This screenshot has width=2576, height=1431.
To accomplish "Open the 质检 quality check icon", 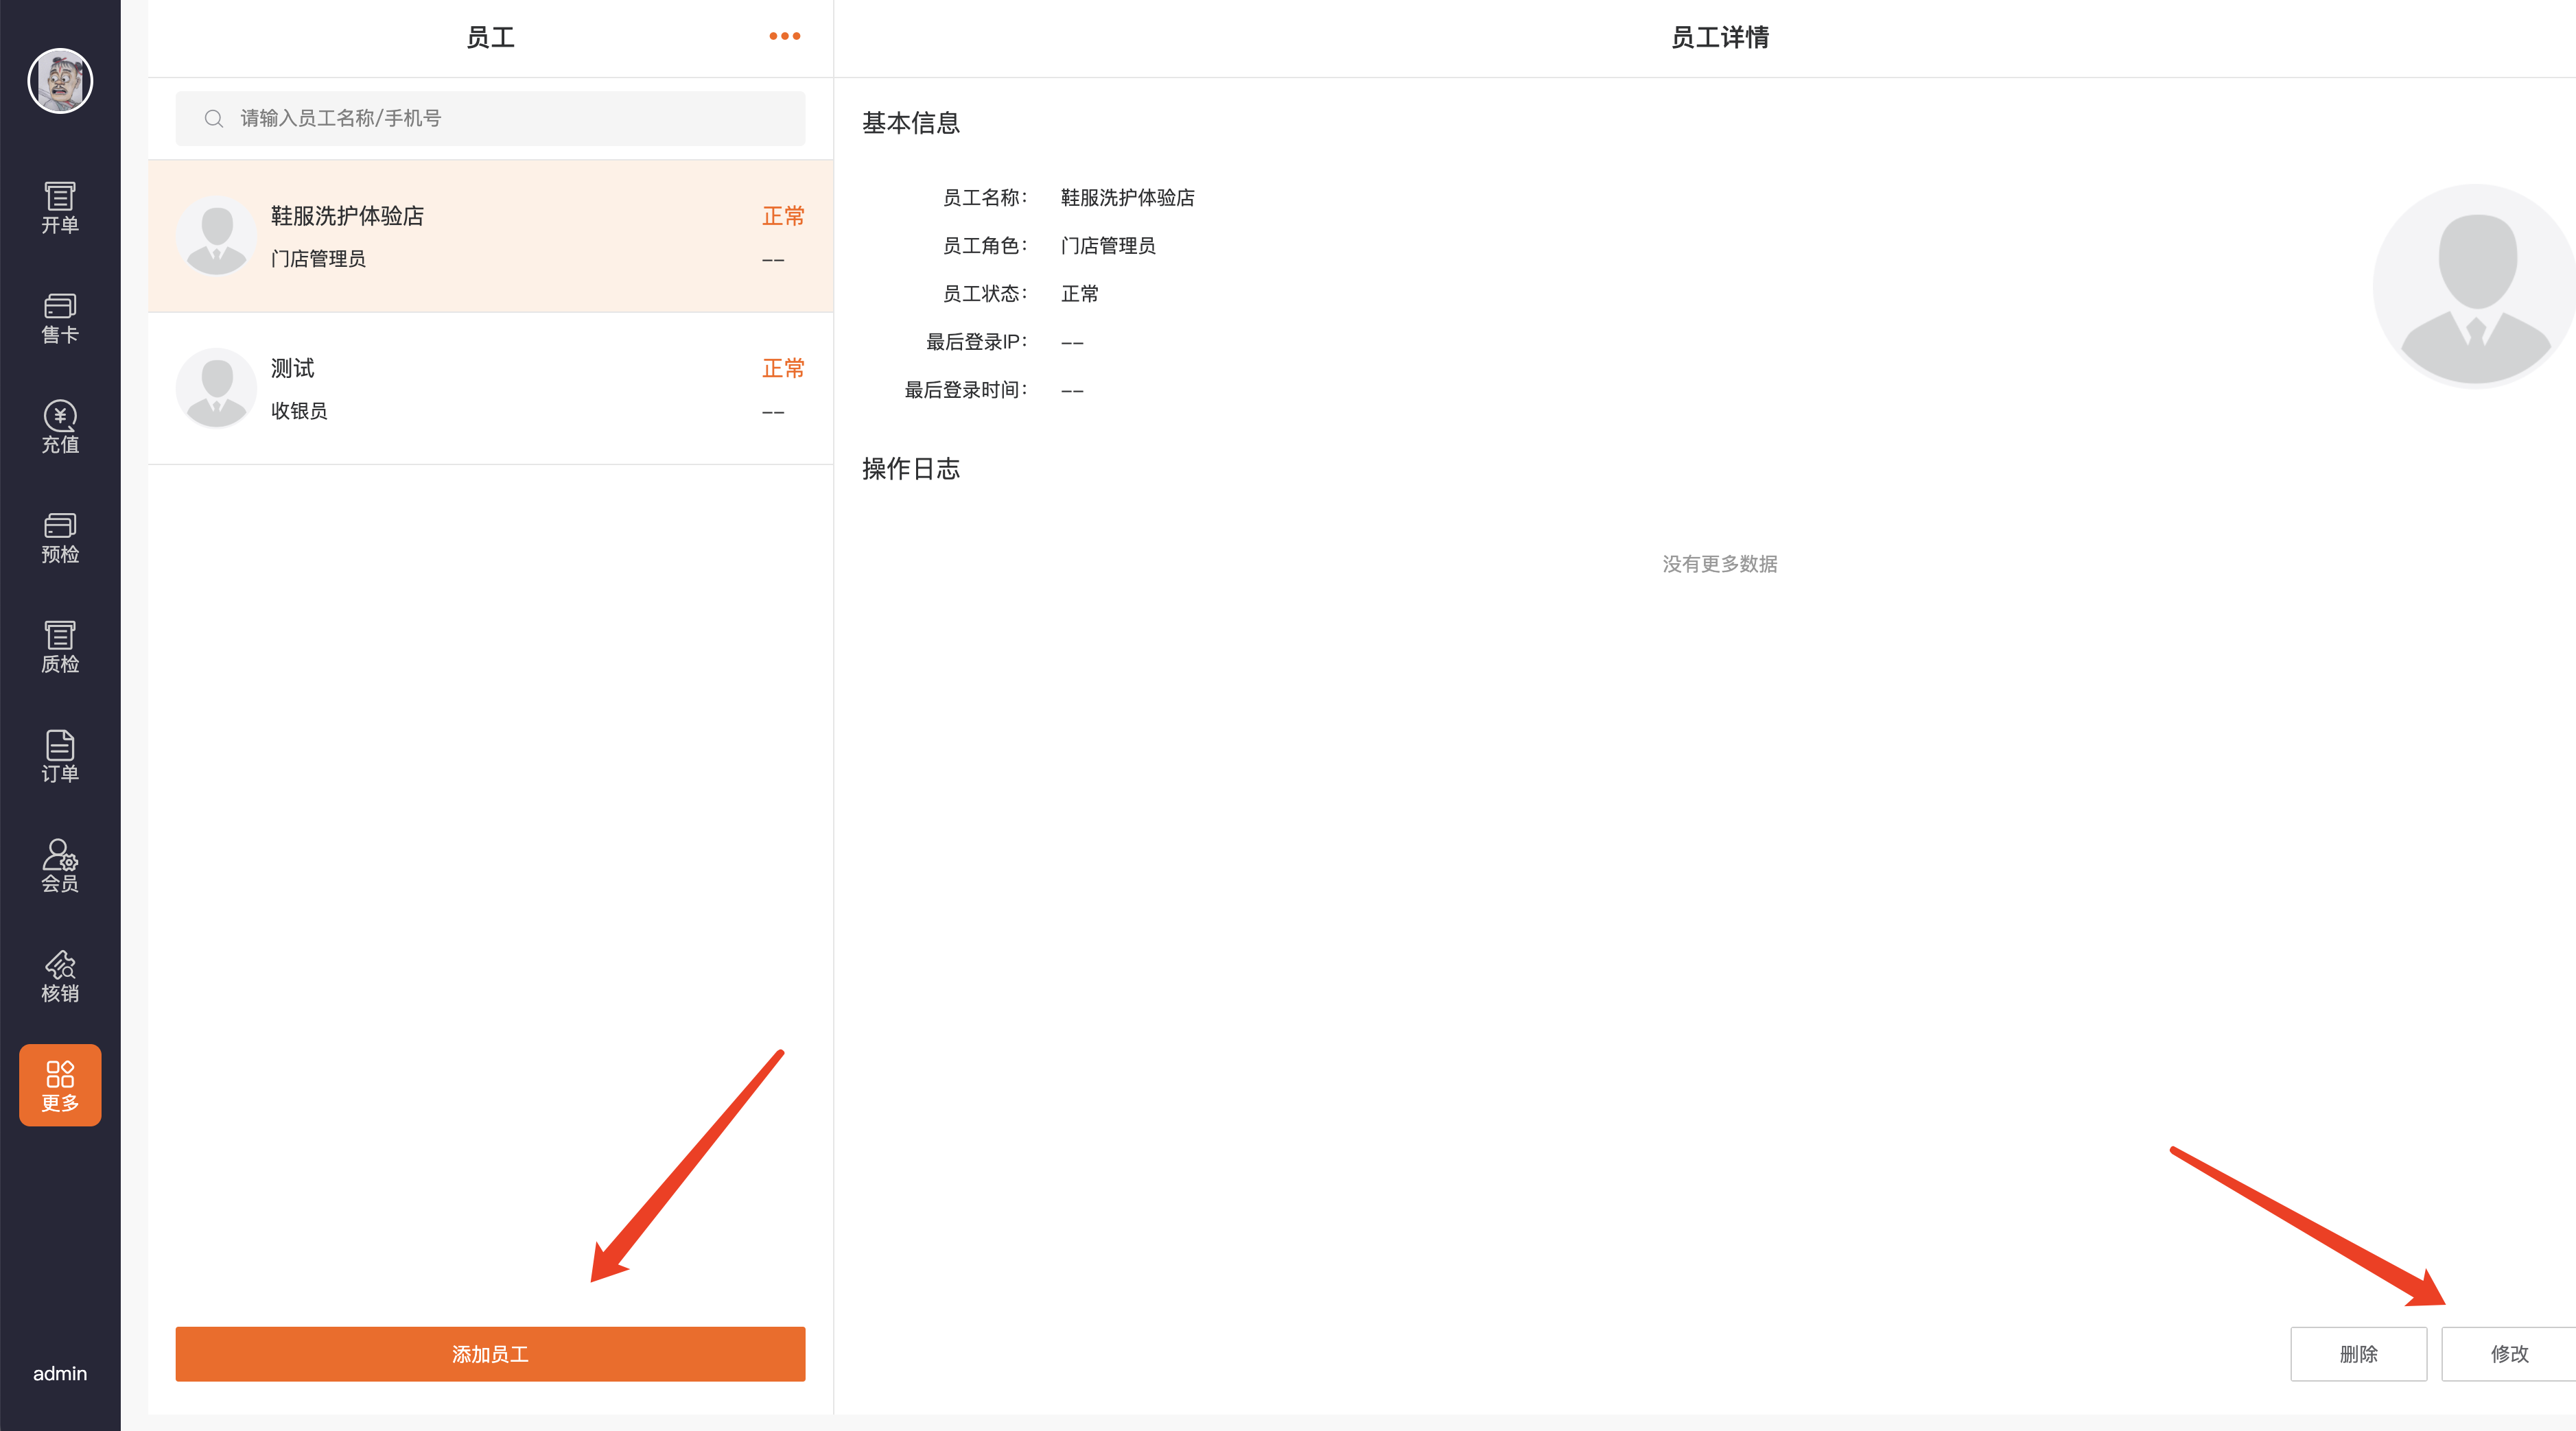I will click(x=60, y=647).
